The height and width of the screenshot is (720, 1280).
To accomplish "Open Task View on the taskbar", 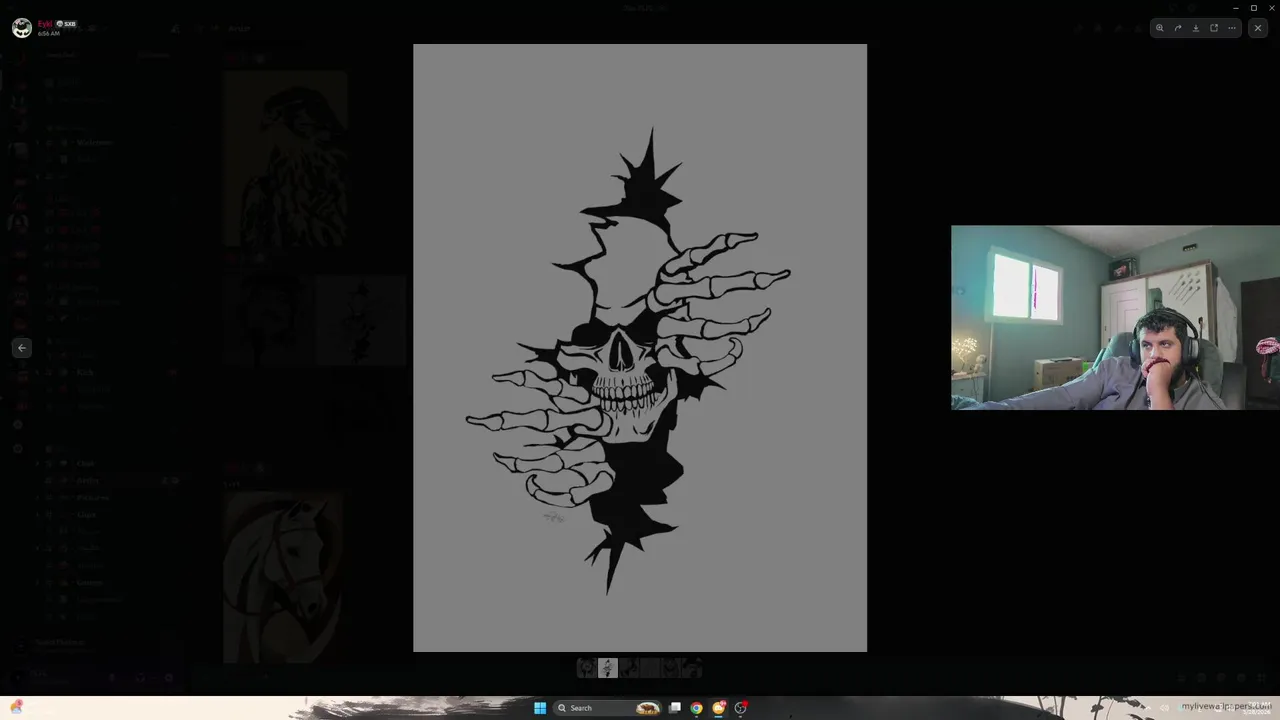I will 675,708.
